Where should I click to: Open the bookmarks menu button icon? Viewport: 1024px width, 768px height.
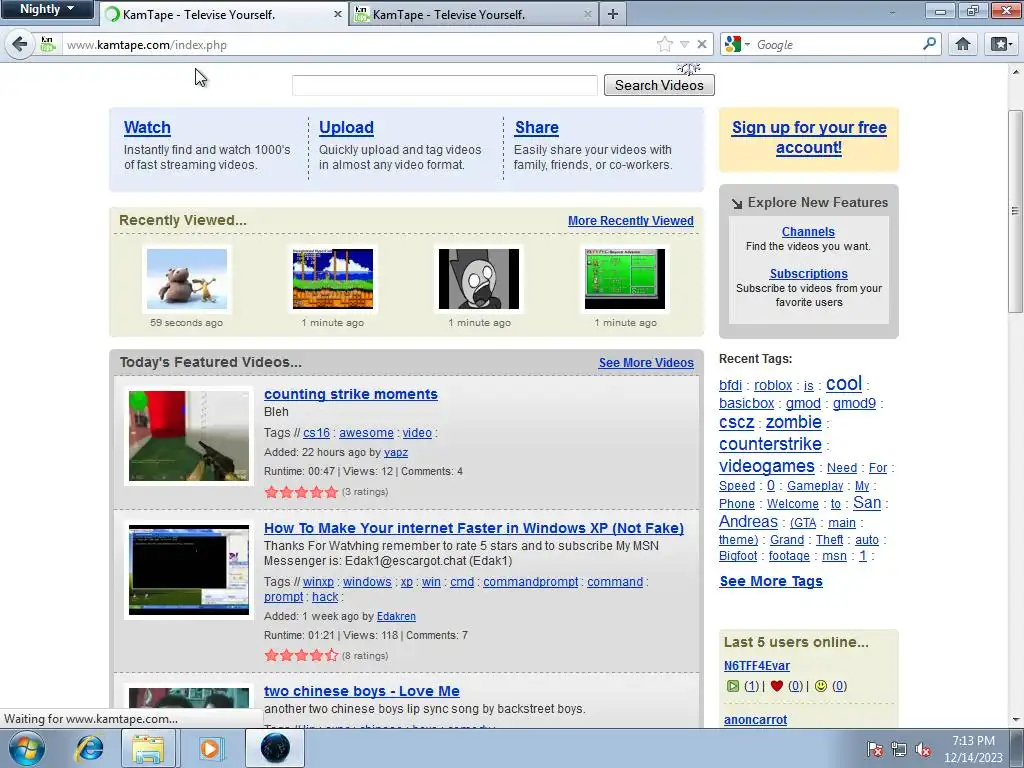[x=1001, y=44]
